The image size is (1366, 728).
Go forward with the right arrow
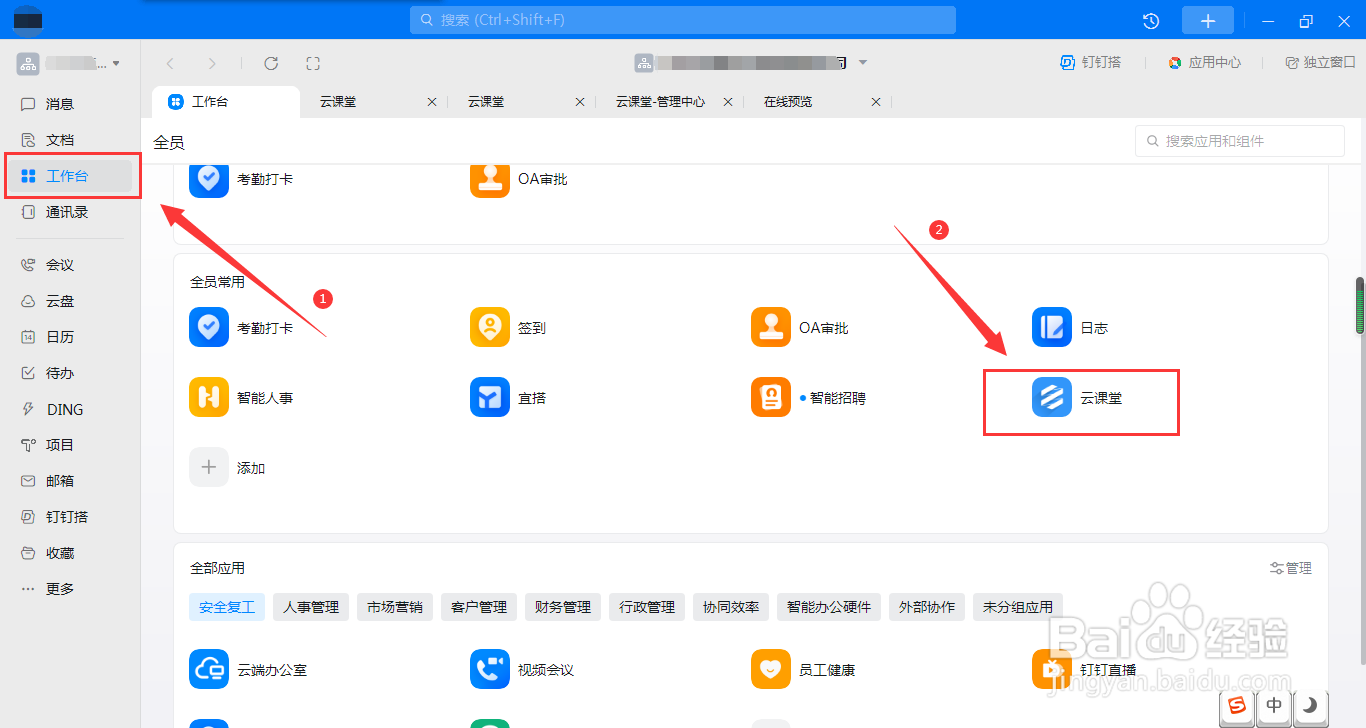(211, 63)
